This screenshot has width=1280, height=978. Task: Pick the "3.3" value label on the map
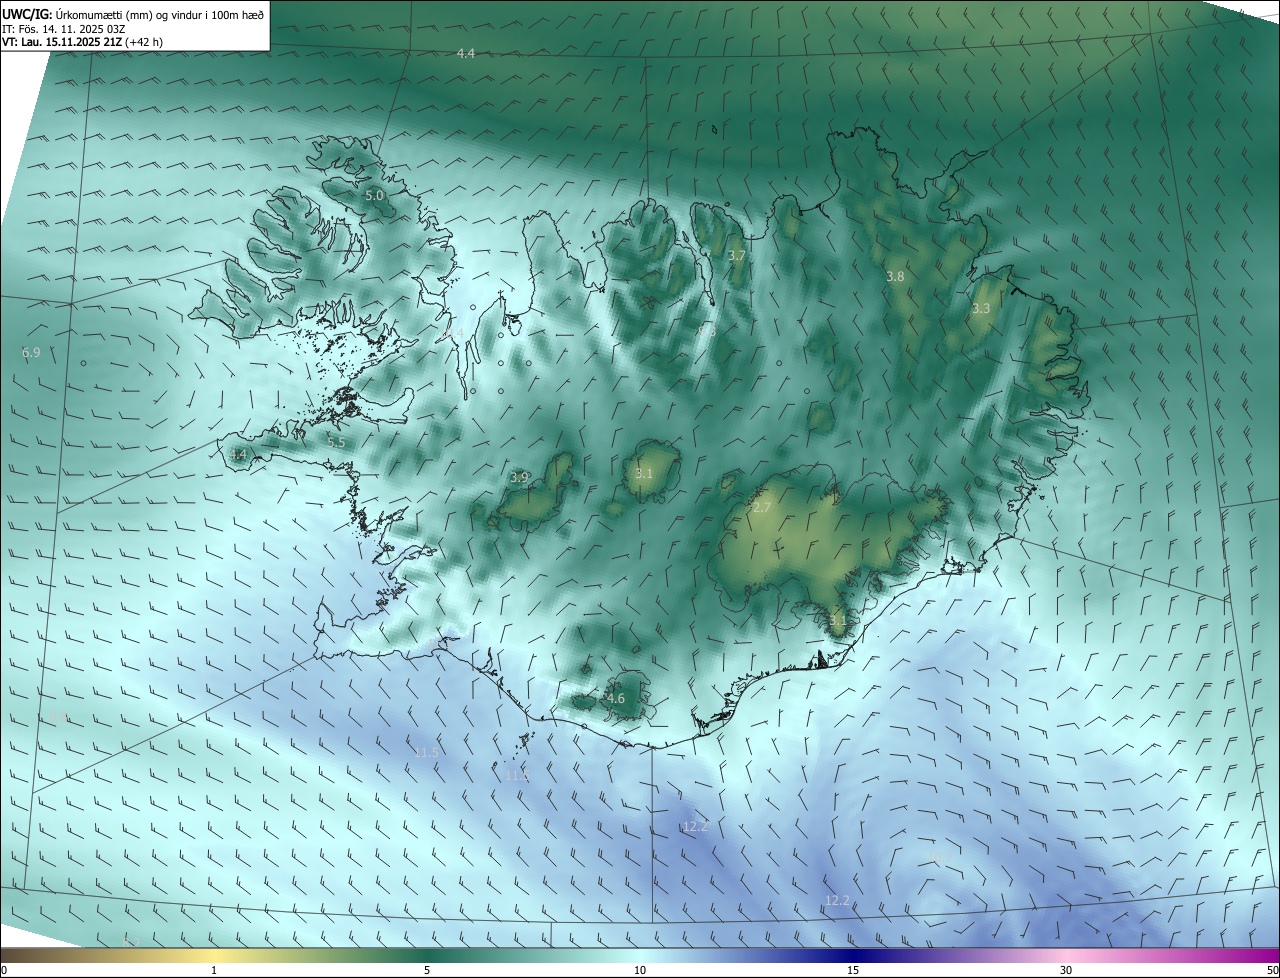981,309
